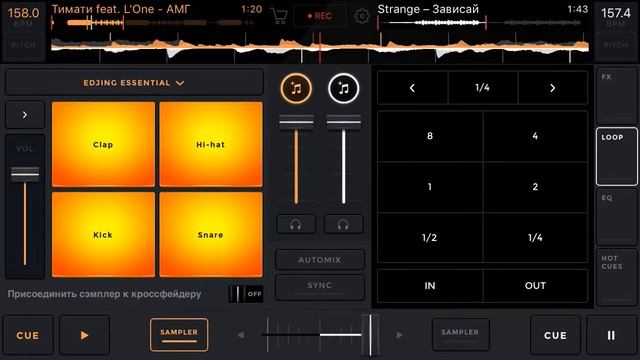The image size is (640, 360).
Task: Tap the right deck CUE button
Action: pos(555,335)
